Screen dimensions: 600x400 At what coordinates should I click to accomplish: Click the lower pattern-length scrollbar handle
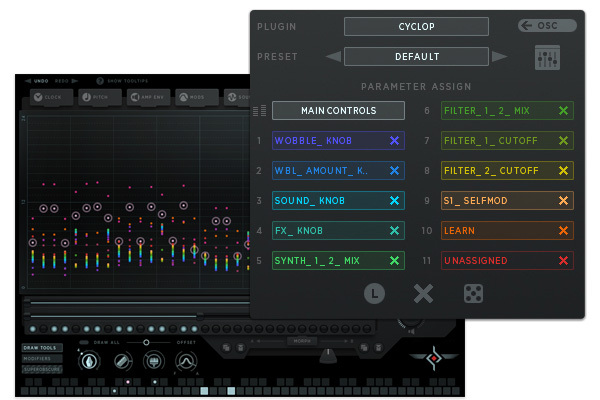(200, 316)
